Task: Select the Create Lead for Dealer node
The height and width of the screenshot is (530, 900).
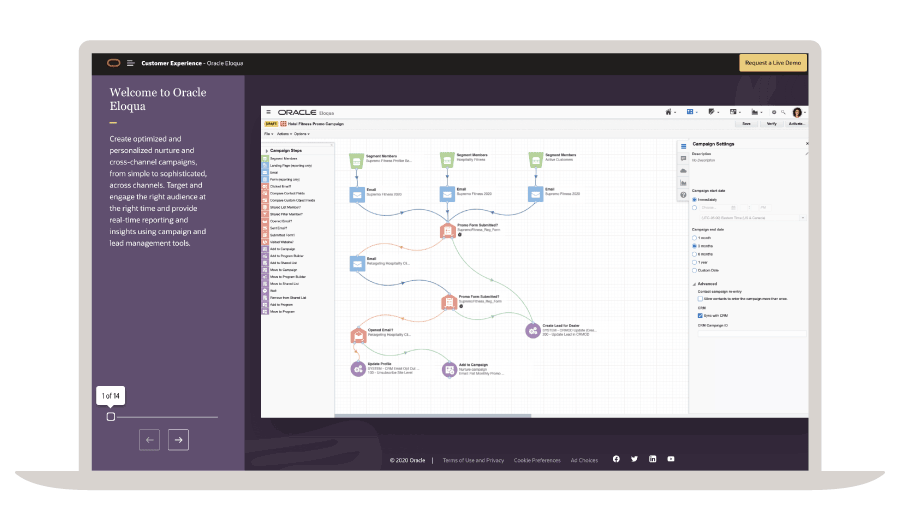Action: point(533,331)
